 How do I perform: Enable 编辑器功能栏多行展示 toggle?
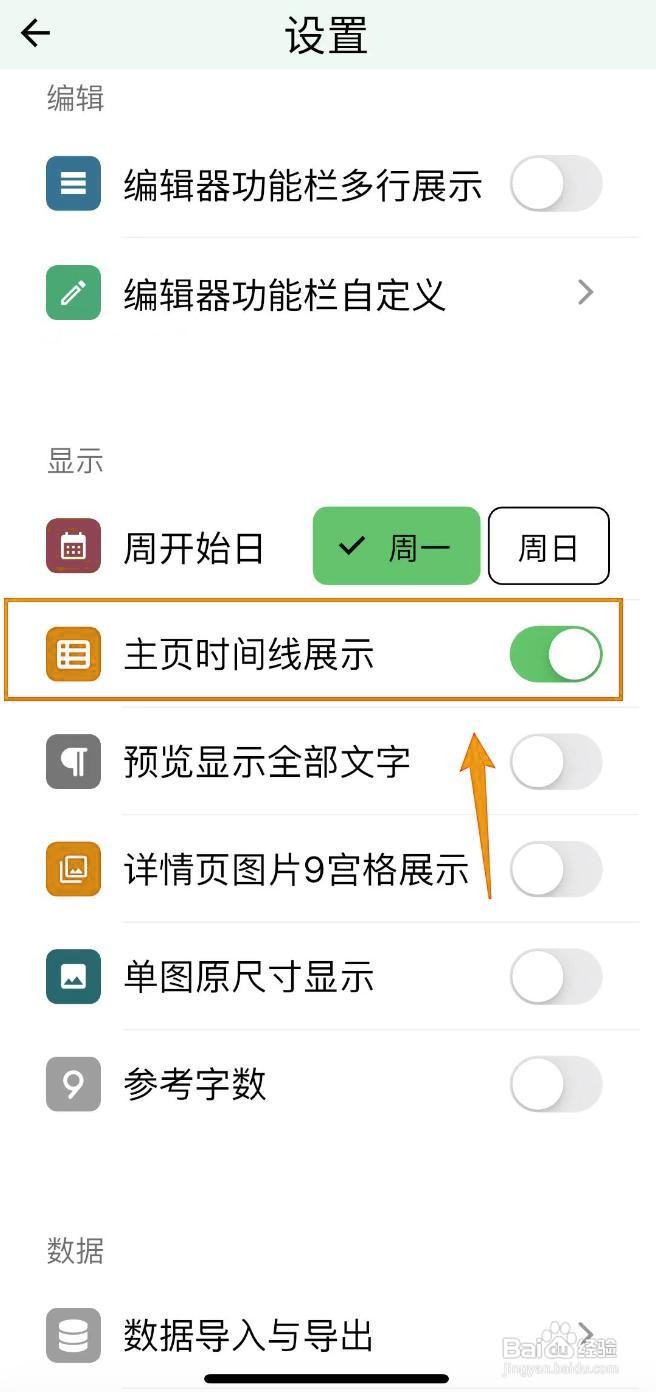(x=556, y=184)
